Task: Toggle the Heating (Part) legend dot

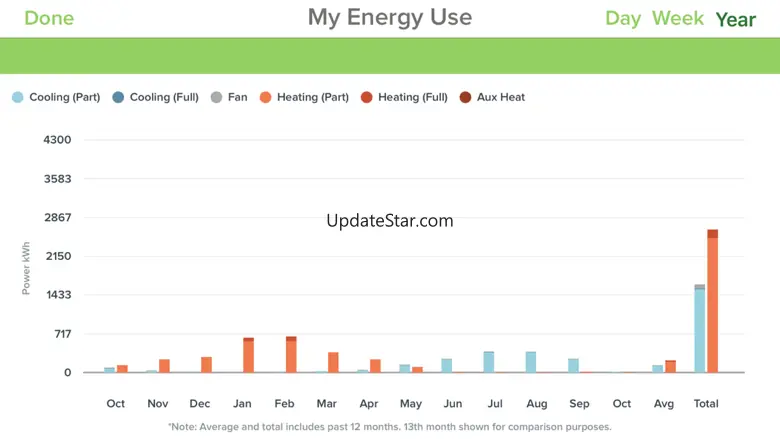Action: click(x=265, y=97)
